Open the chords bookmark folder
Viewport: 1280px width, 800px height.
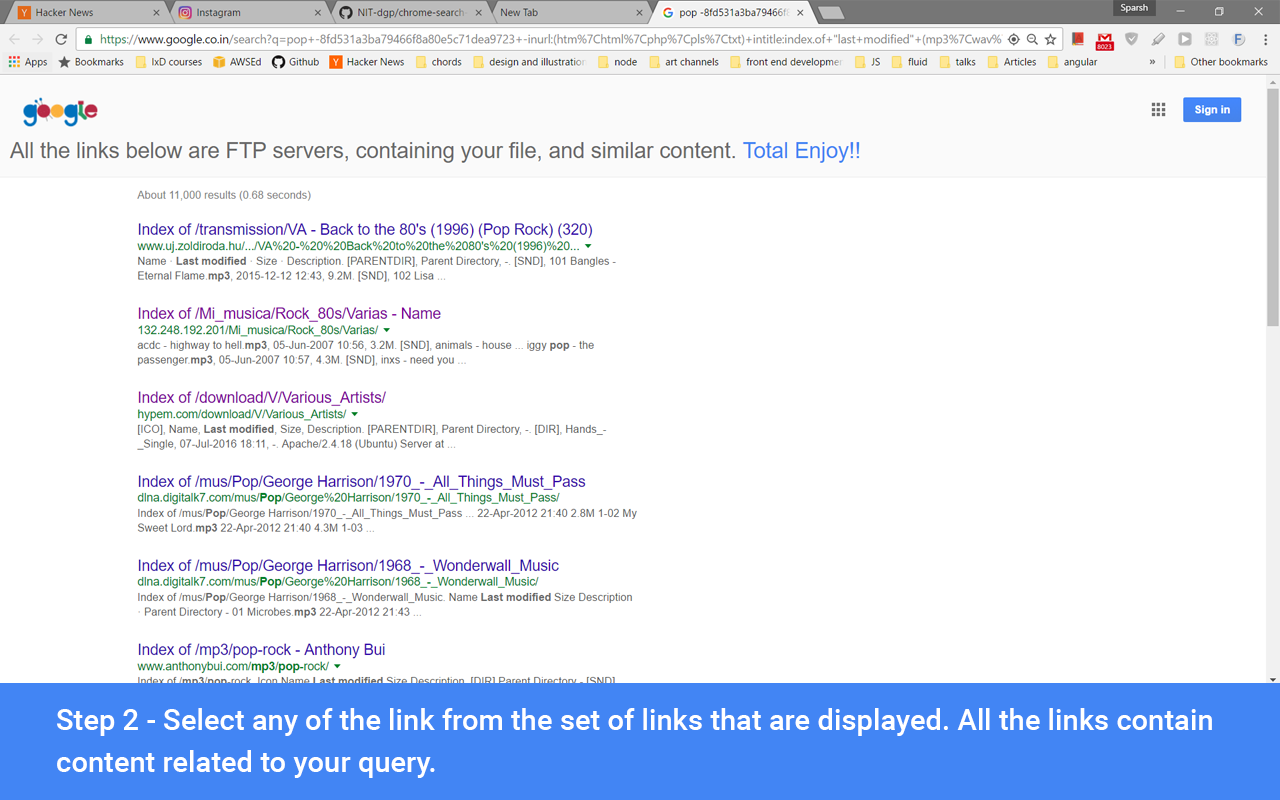point(438,62)
